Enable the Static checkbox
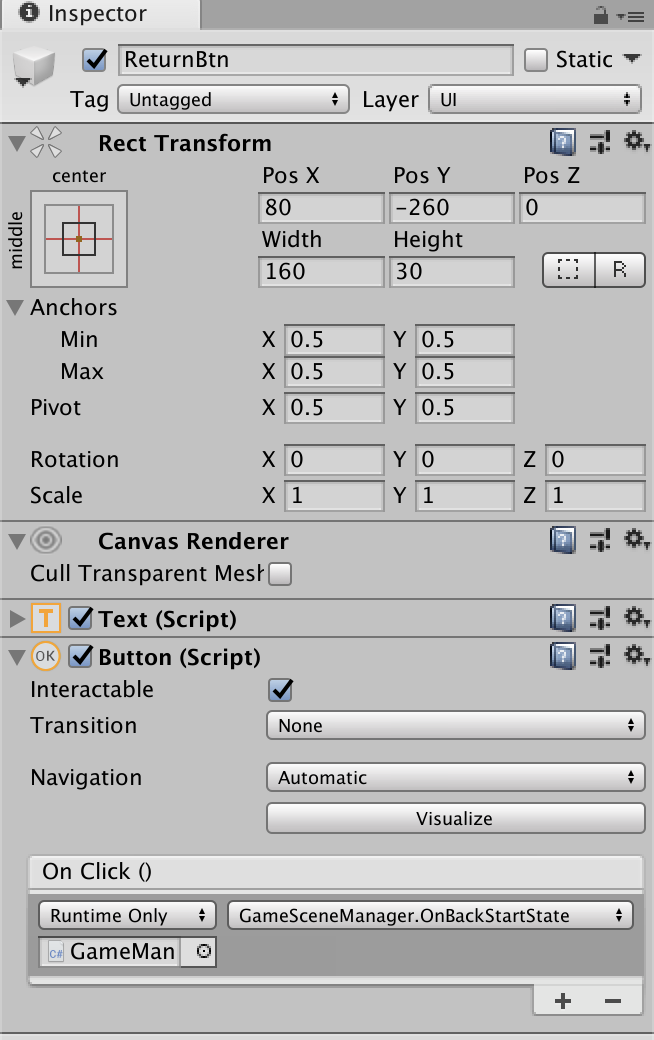 click(537, 60)
